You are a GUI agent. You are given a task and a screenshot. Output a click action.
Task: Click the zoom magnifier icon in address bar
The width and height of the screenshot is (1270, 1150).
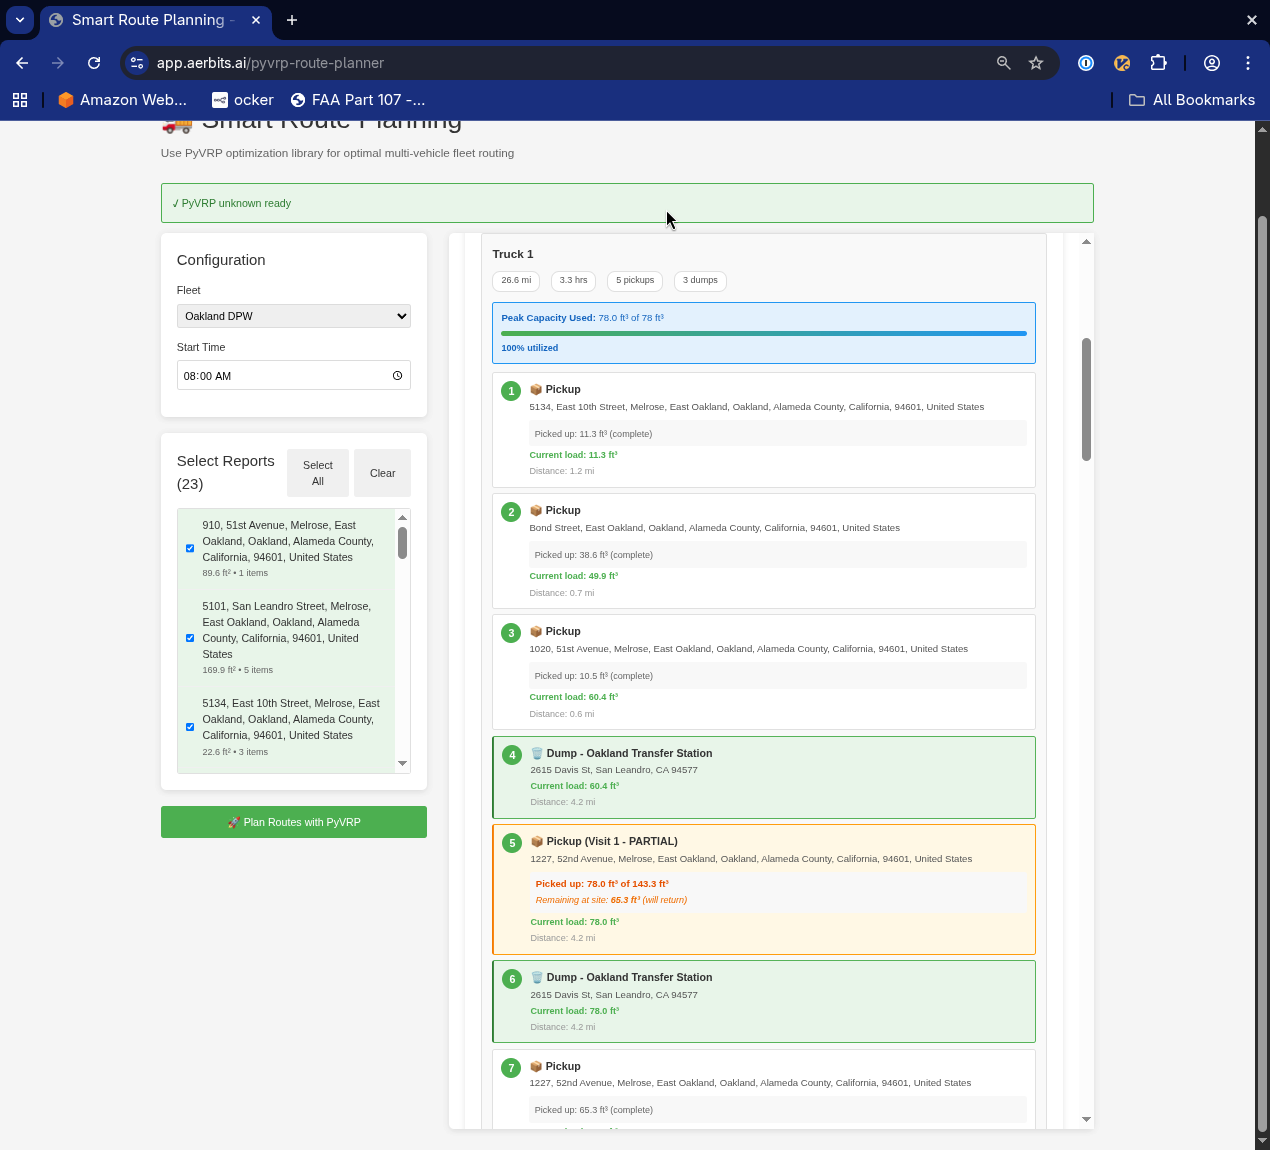1004,63
